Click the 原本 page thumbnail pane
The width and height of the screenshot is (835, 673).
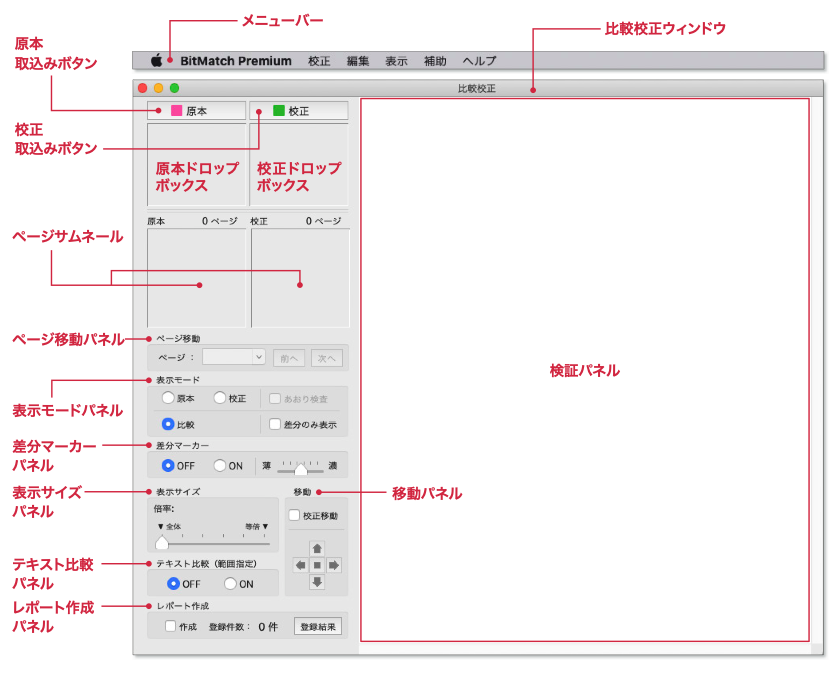[197, 278]
